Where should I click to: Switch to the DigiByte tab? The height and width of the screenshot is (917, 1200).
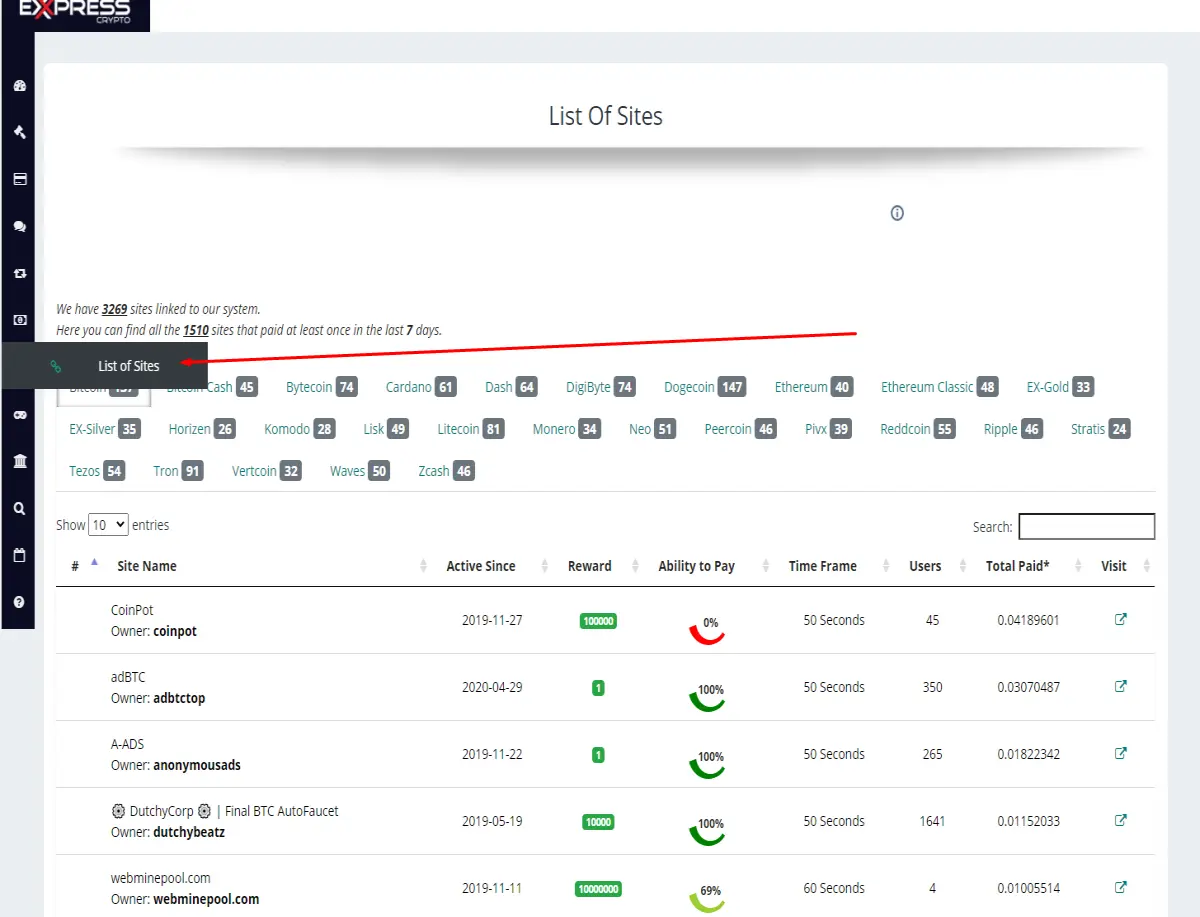[600, 387]
